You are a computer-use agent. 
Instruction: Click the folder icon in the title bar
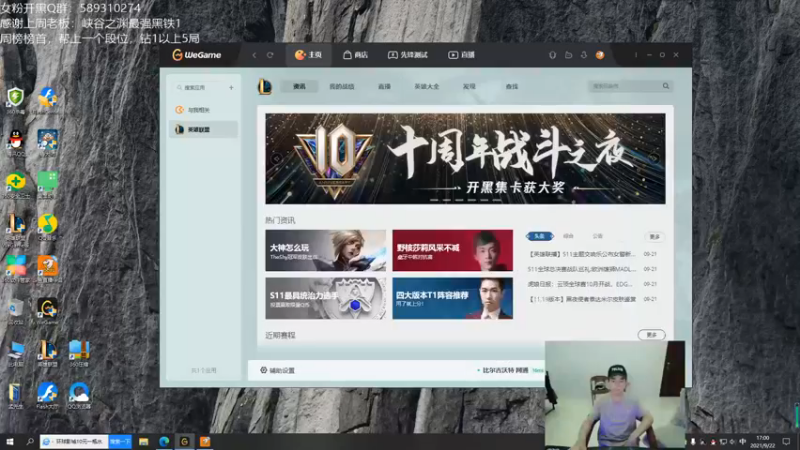(x=568, y=55)
